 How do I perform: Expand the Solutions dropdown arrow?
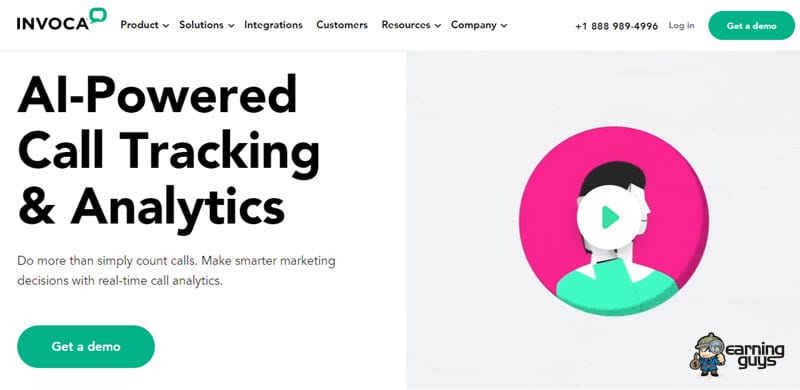[x=231, y=26]
